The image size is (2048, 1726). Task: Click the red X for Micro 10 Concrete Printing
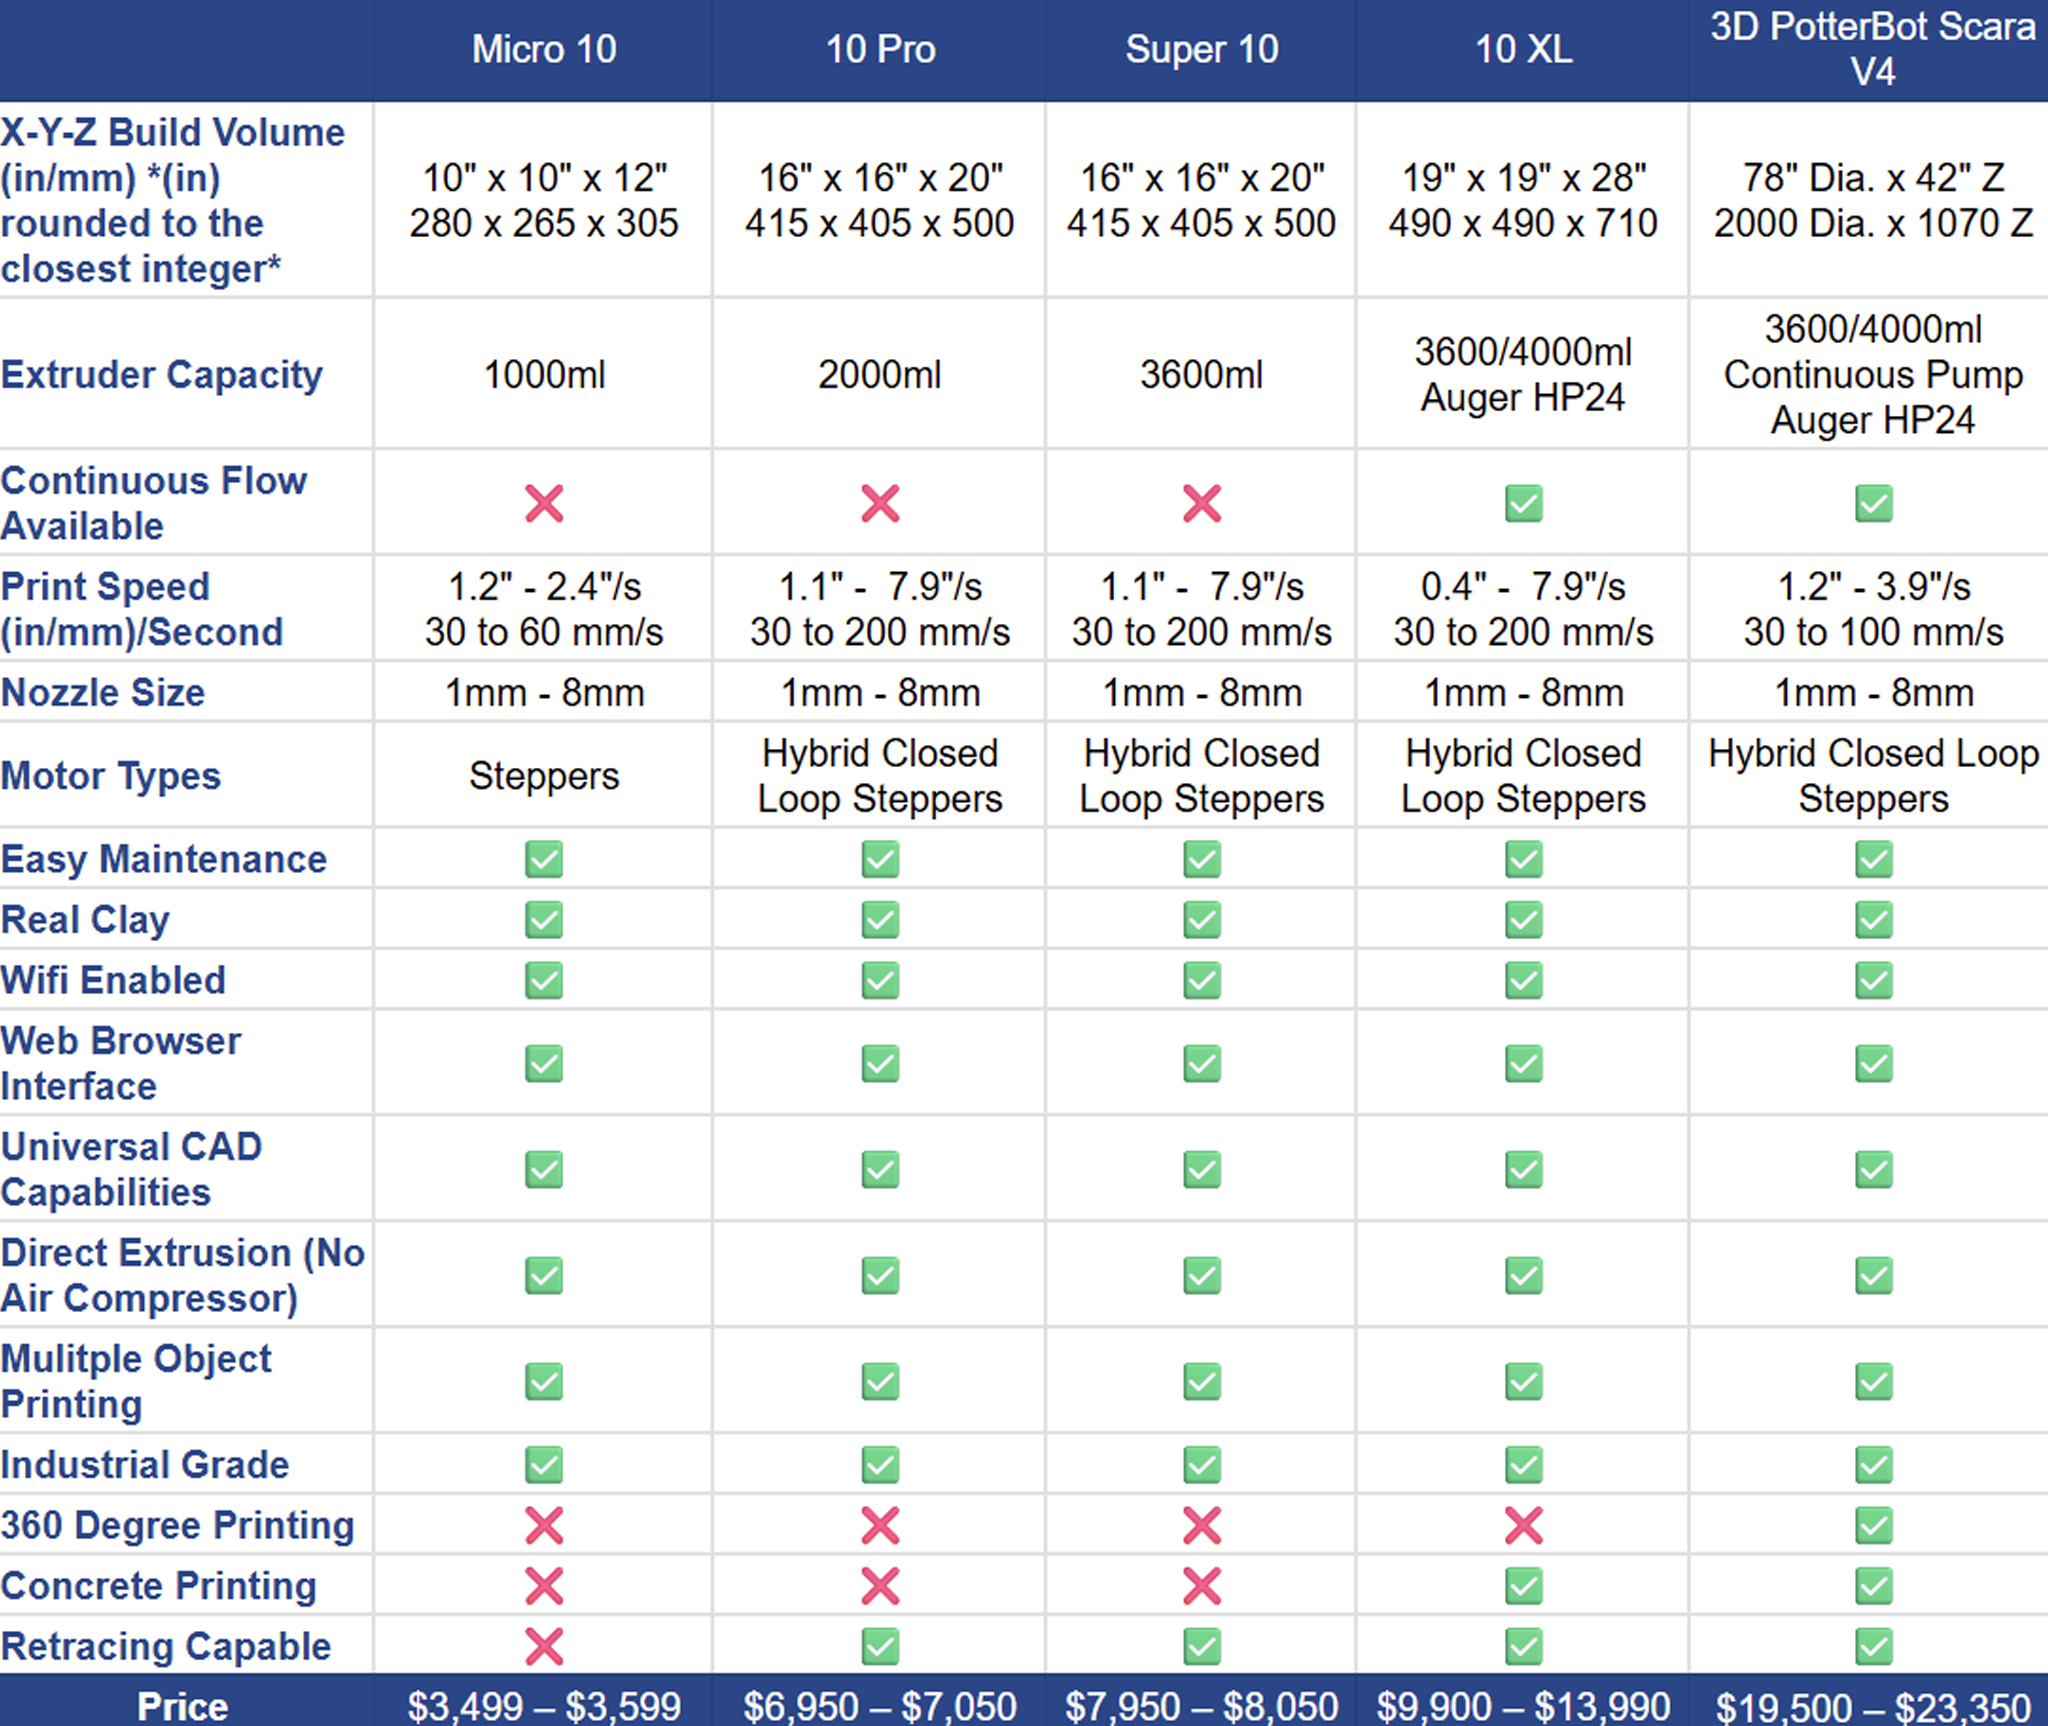pyautogui.click(x=544, y=1586)
